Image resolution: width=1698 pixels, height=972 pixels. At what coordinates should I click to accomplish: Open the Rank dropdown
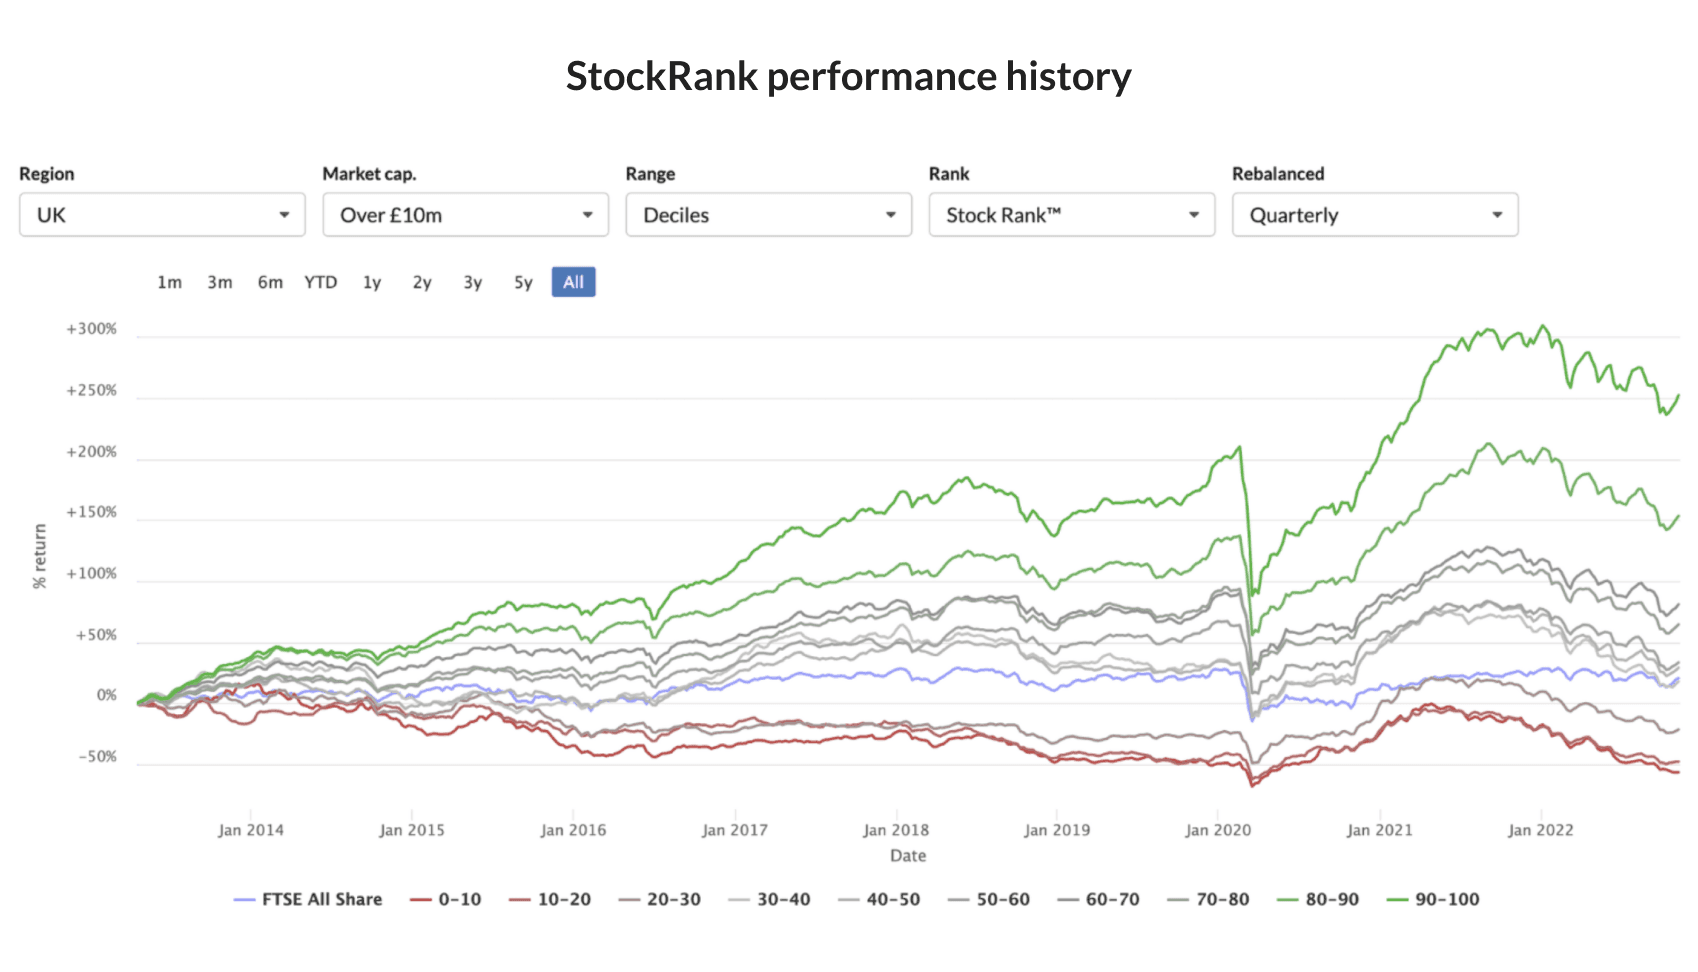tap(1071, 214)
